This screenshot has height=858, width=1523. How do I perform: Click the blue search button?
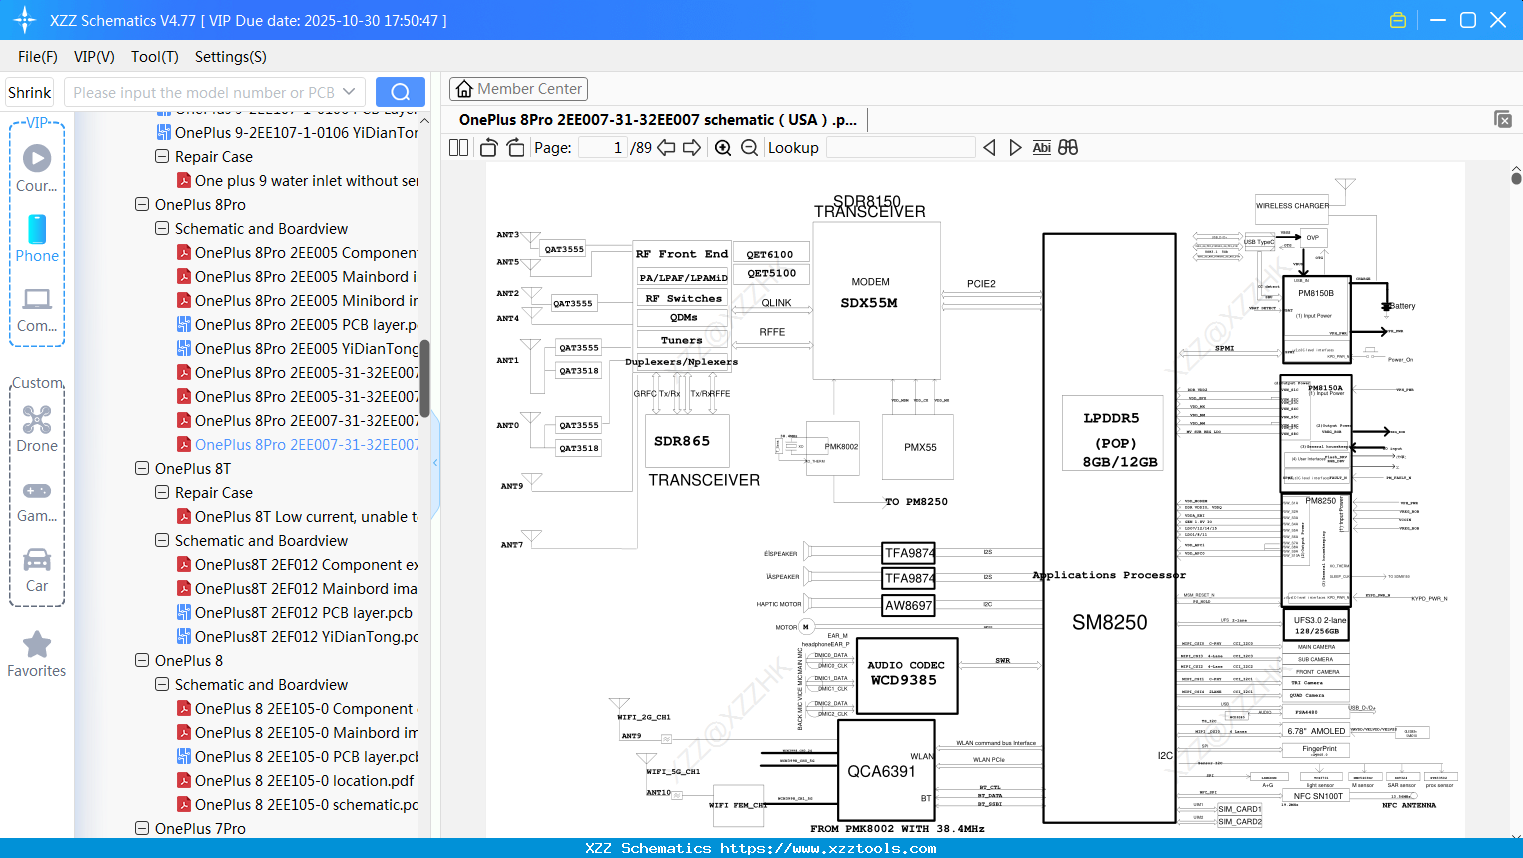[x=400, y=92]
